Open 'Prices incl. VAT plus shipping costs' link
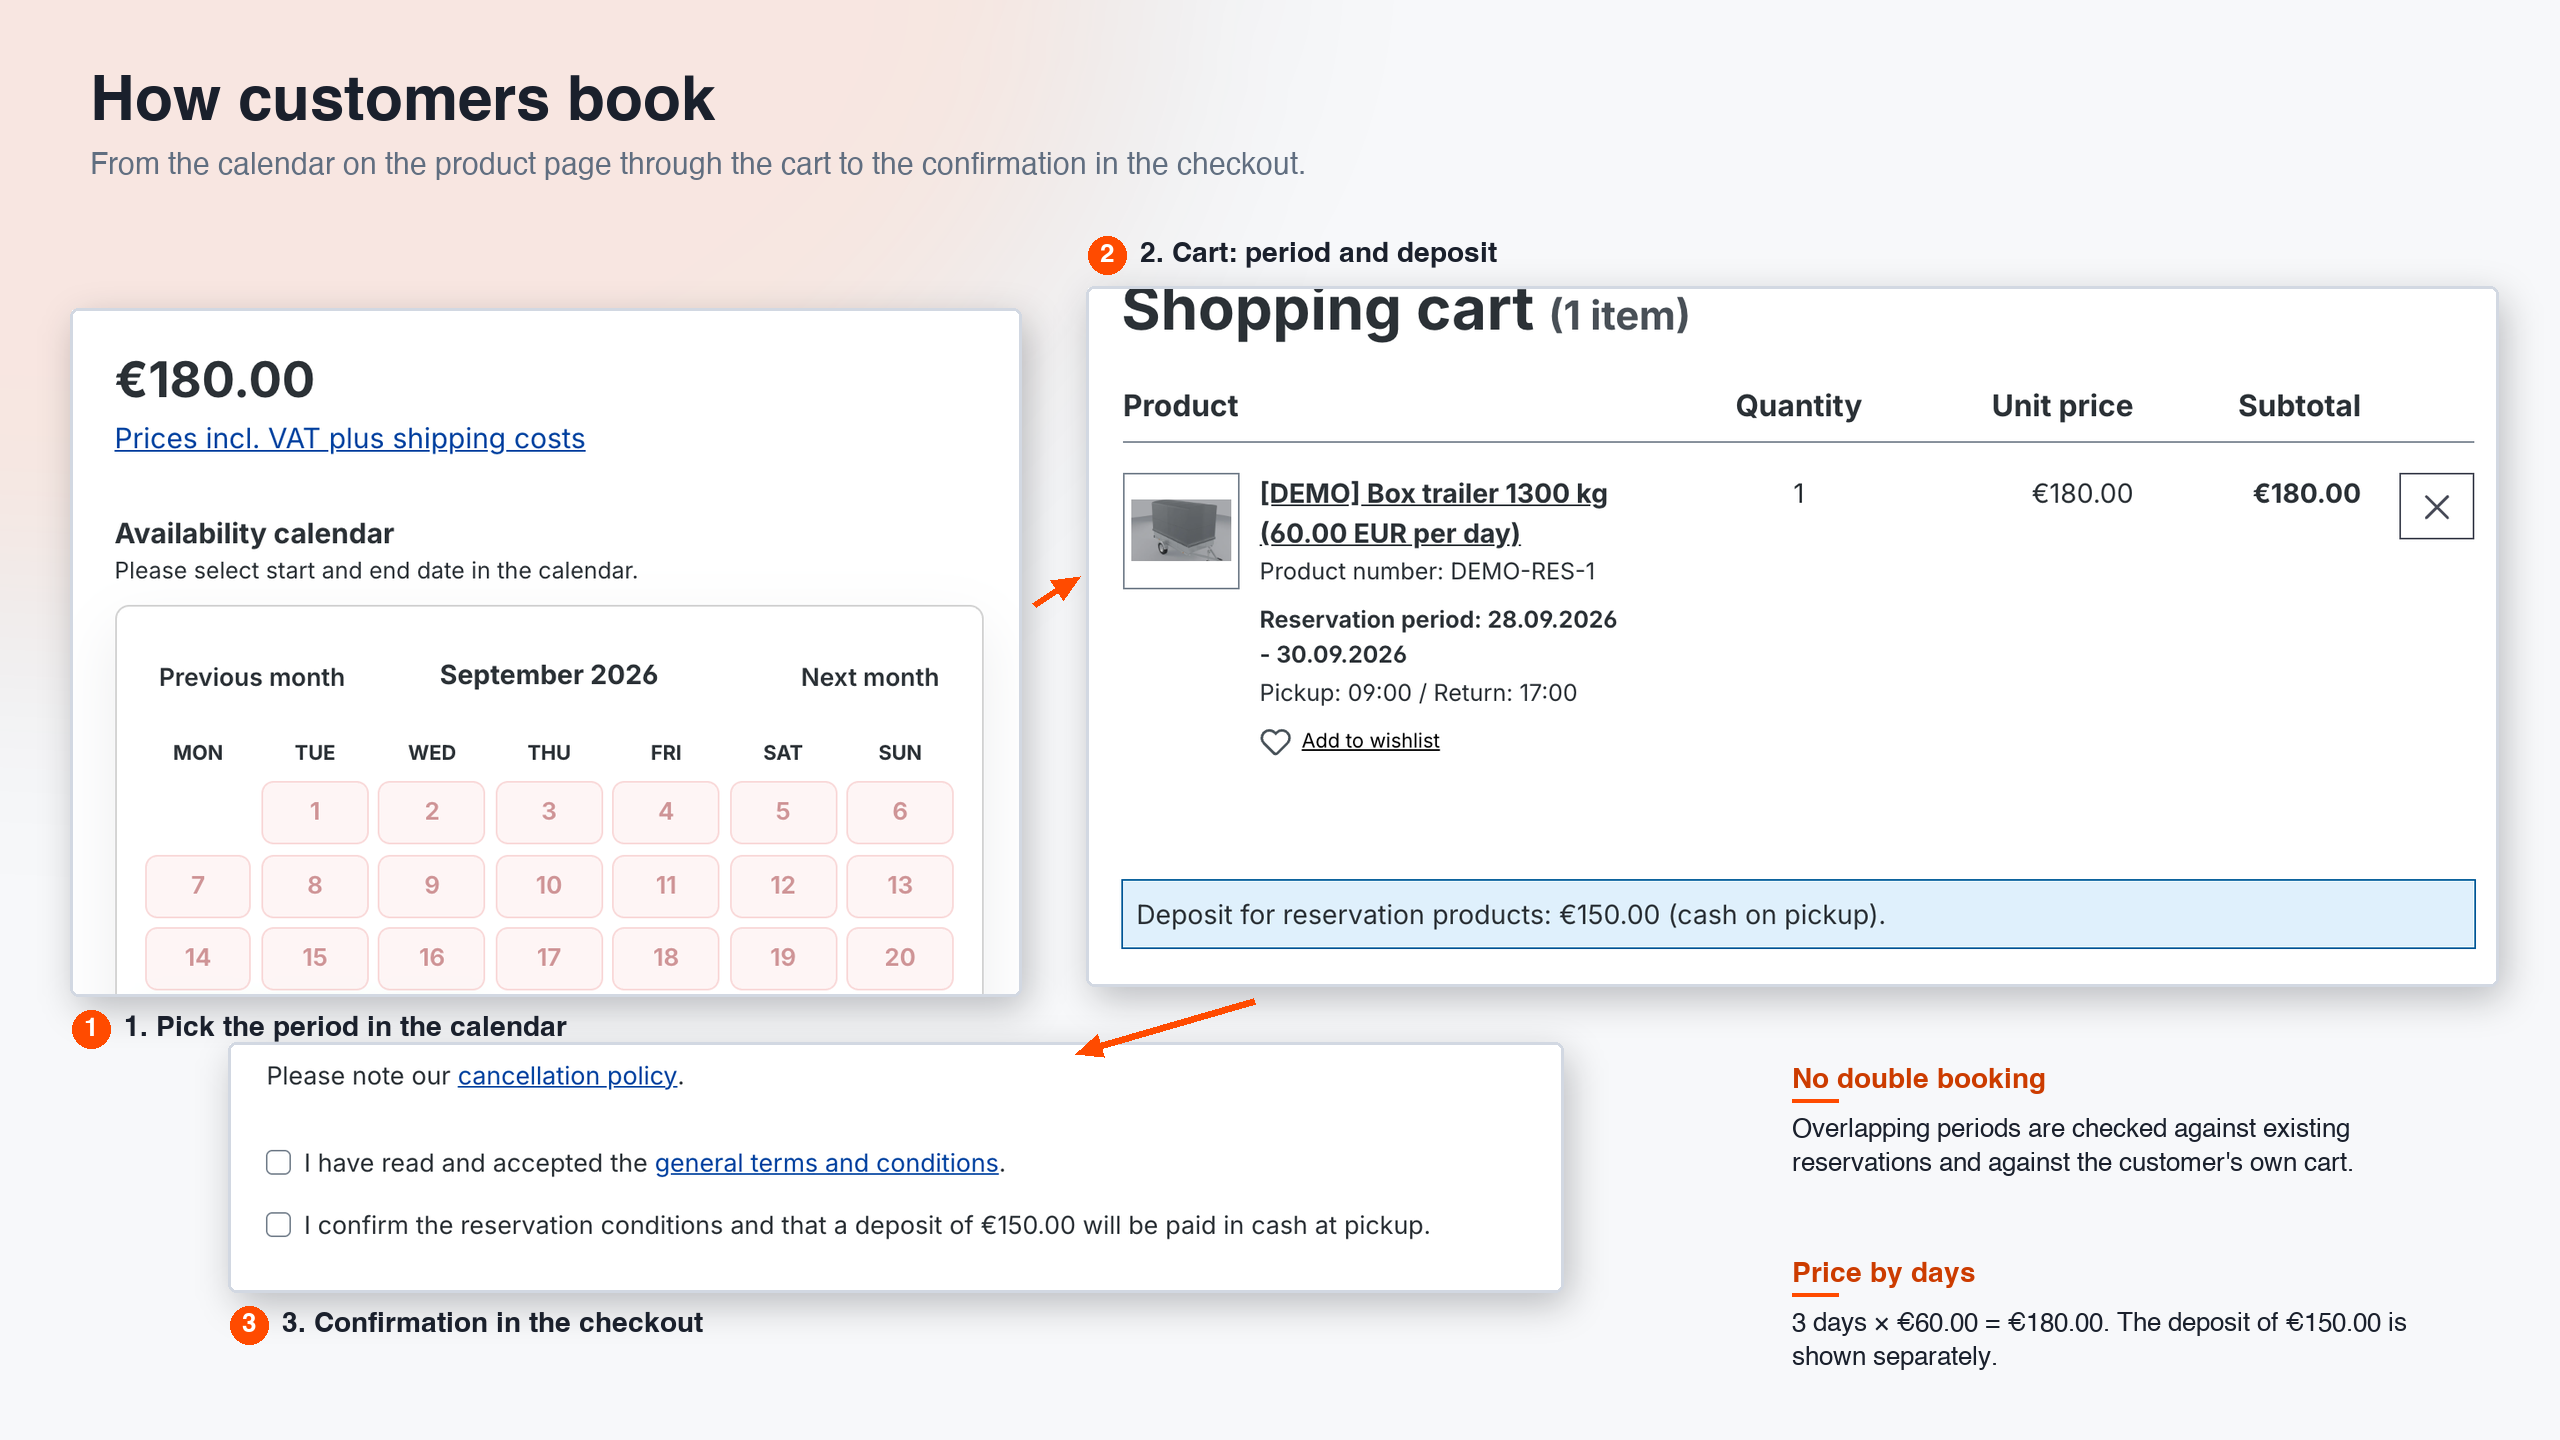Screen dimensions: 2560x1440 [x=350, y=438]
